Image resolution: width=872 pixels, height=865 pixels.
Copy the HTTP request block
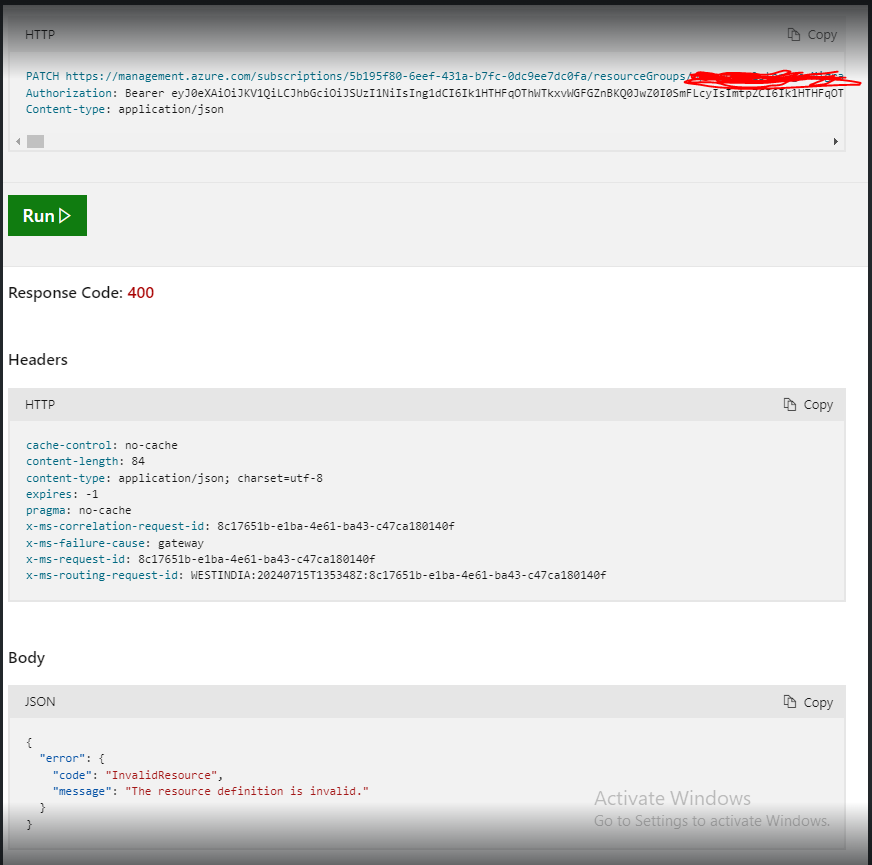tap(812, 34)
